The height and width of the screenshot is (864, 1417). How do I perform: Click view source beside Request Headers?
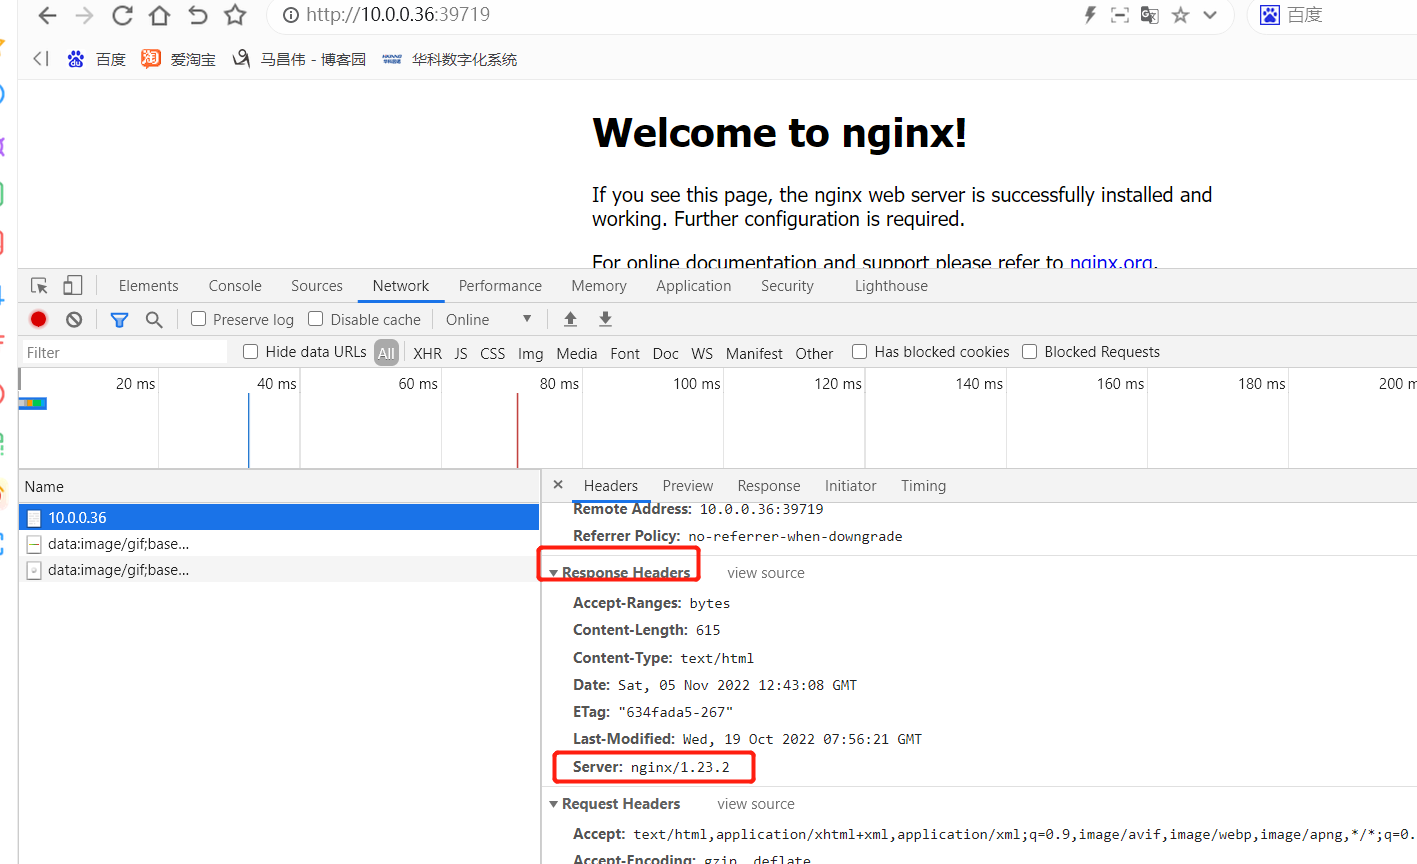pos(756,804)
